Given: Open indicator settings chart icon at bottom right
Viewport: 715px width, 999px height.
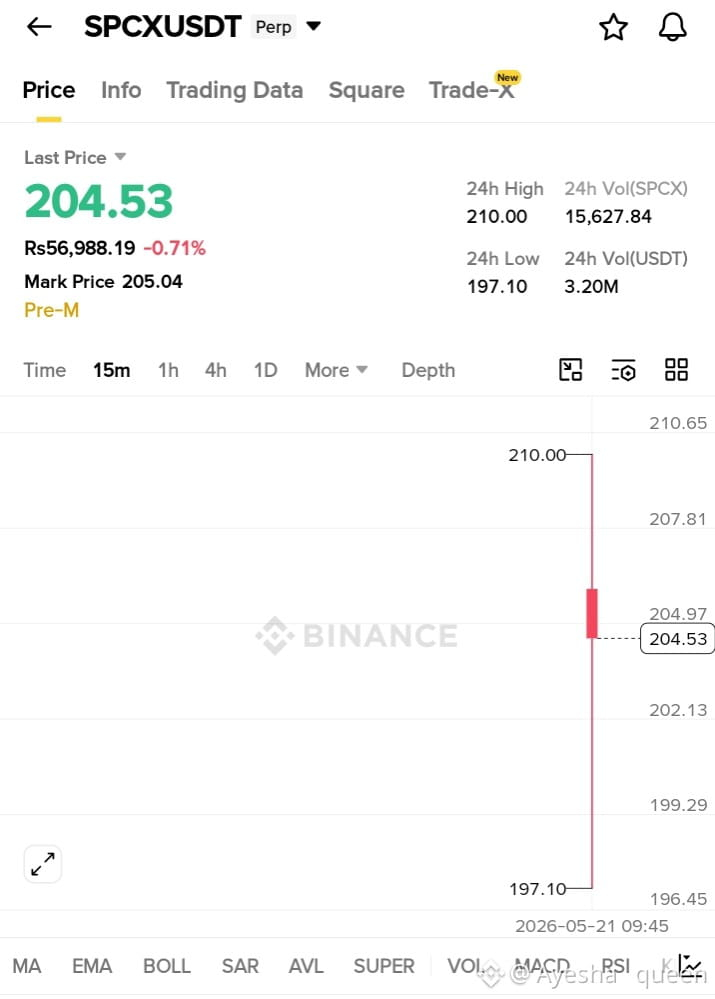Looking at the screenshot, I should [x=691, y=966].
